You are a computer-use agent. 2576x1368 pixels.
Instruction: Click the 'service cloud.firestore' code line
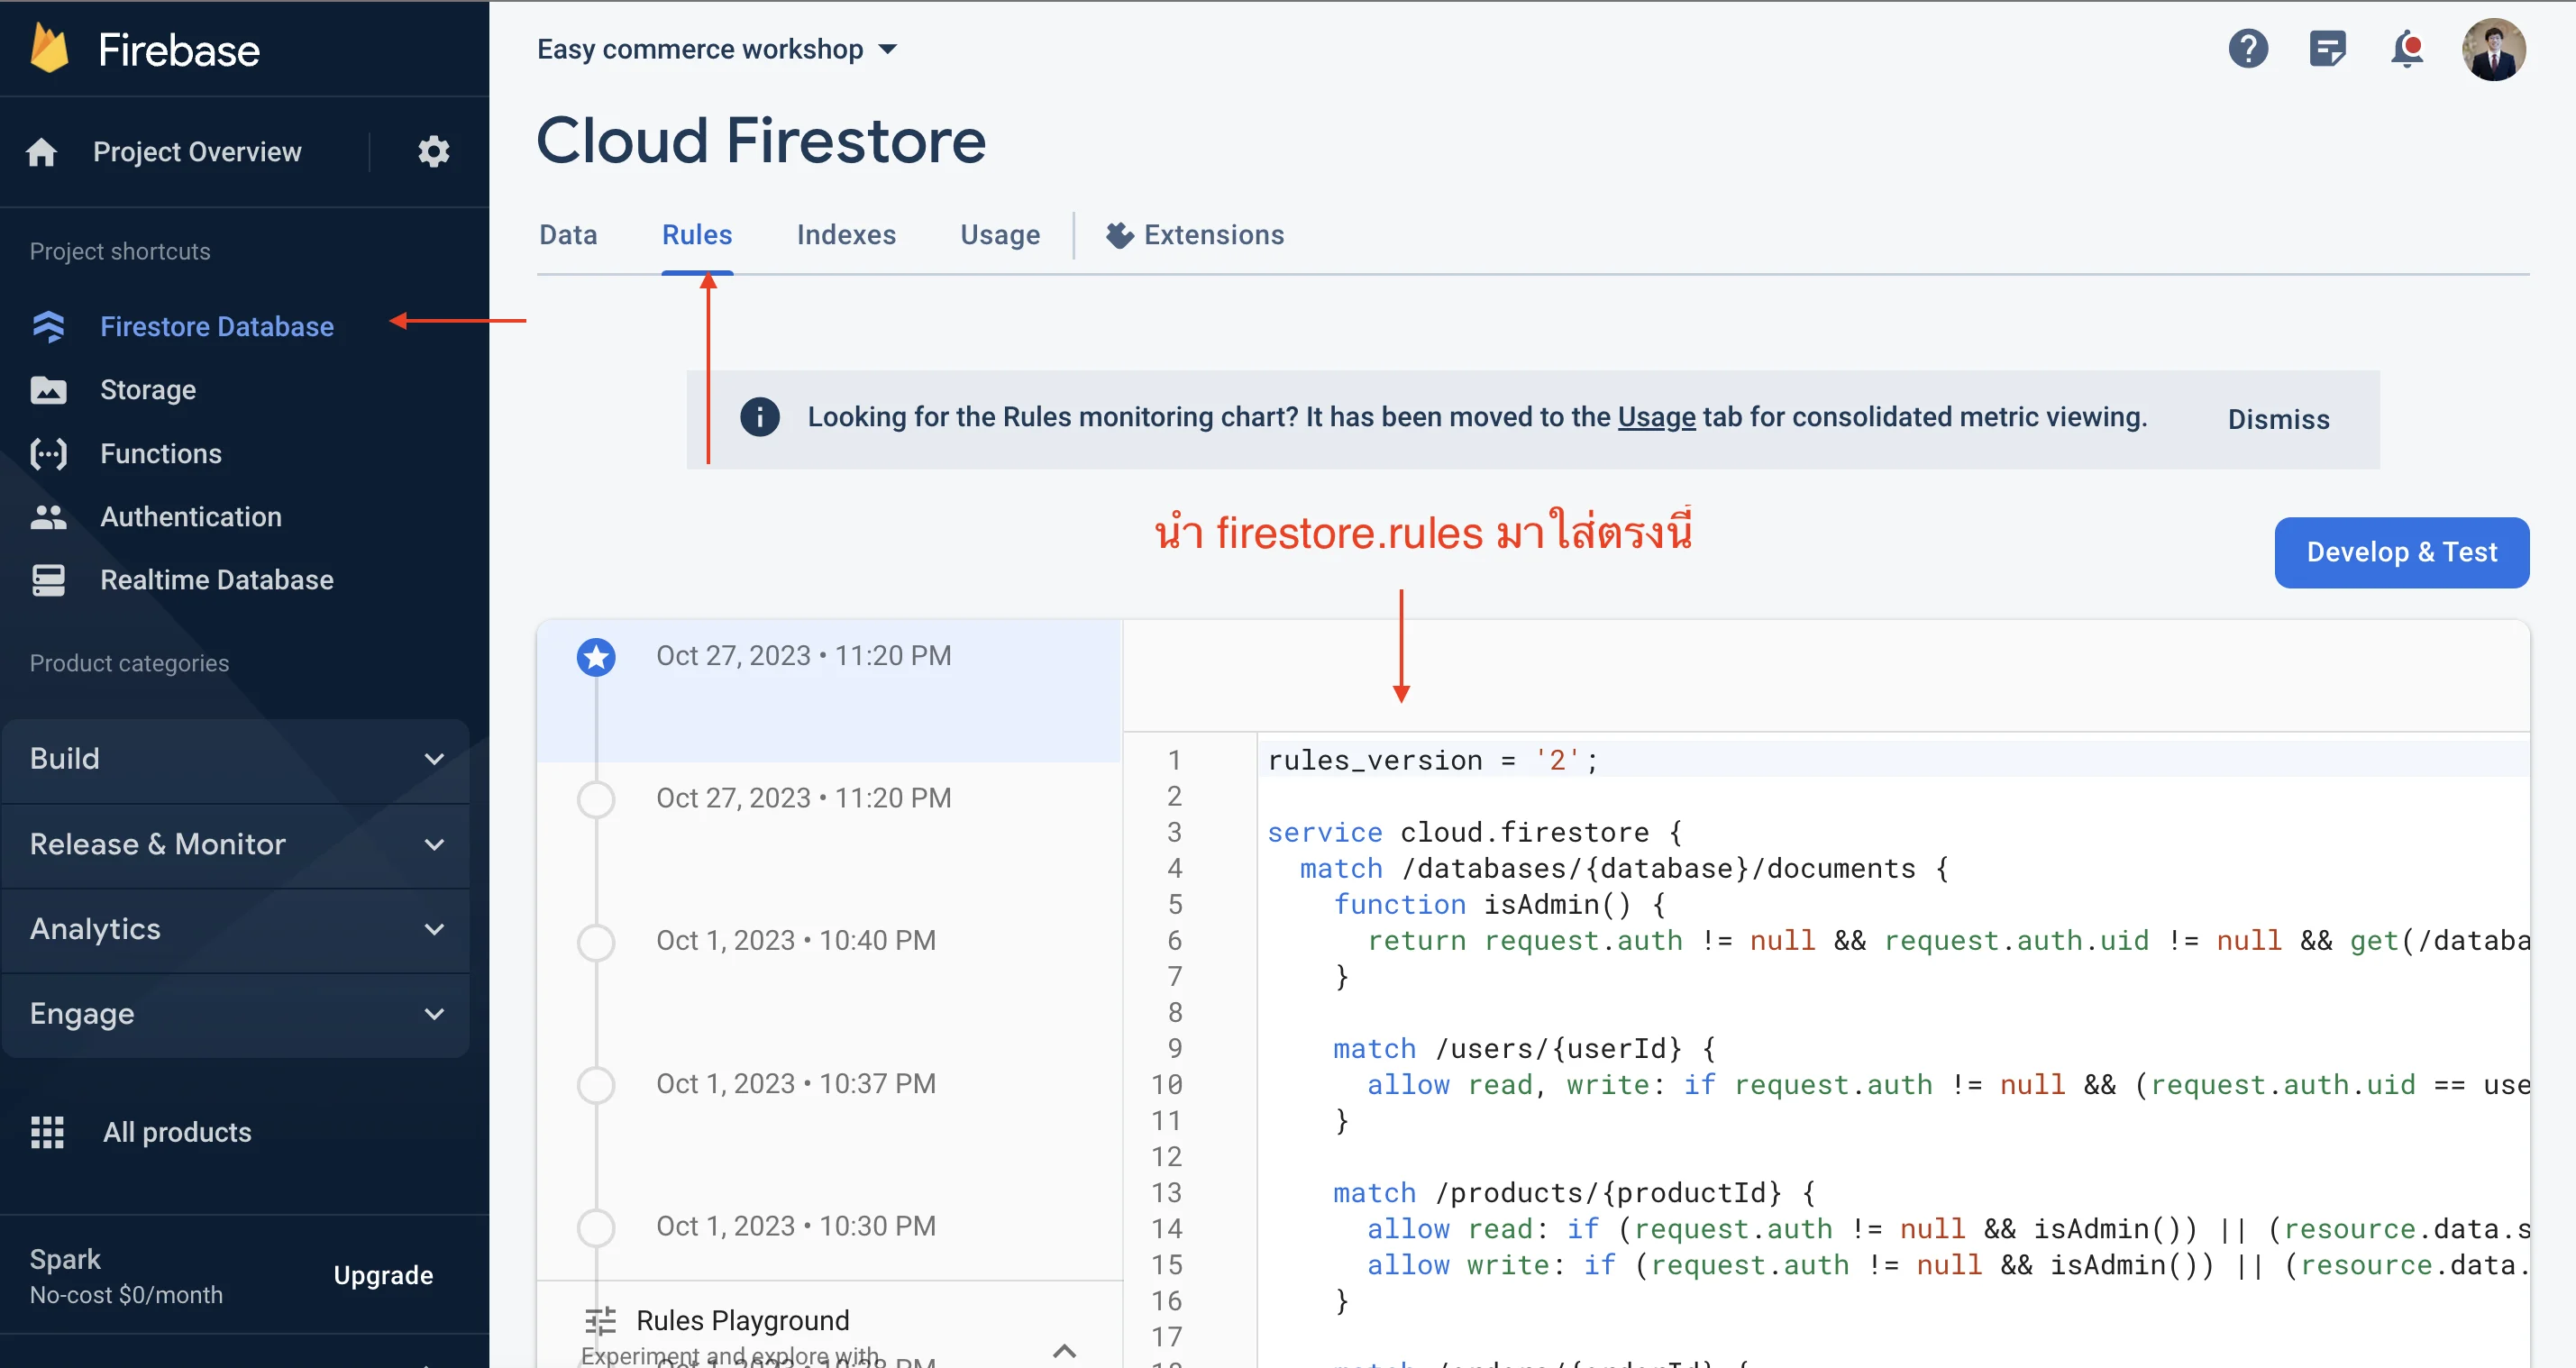pos(1474,832)
